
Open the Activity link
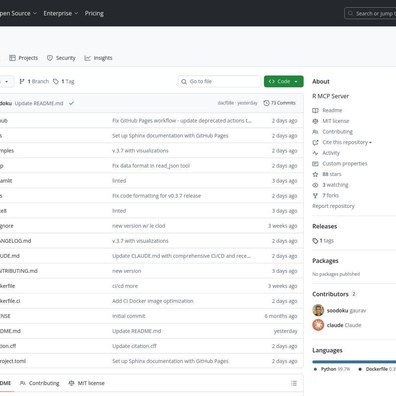331,153
